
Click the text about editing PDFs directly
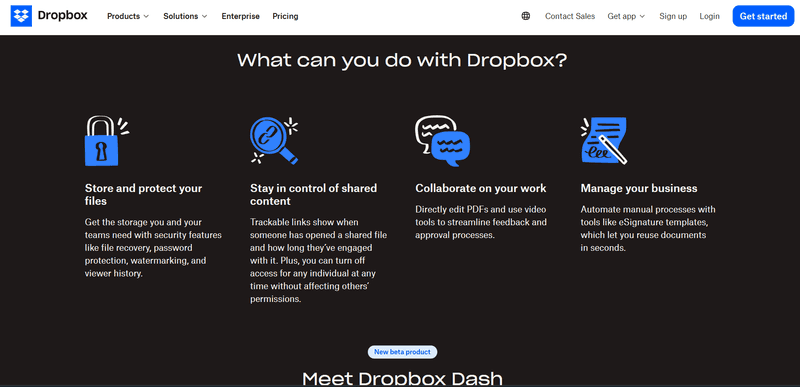[481, 222]
